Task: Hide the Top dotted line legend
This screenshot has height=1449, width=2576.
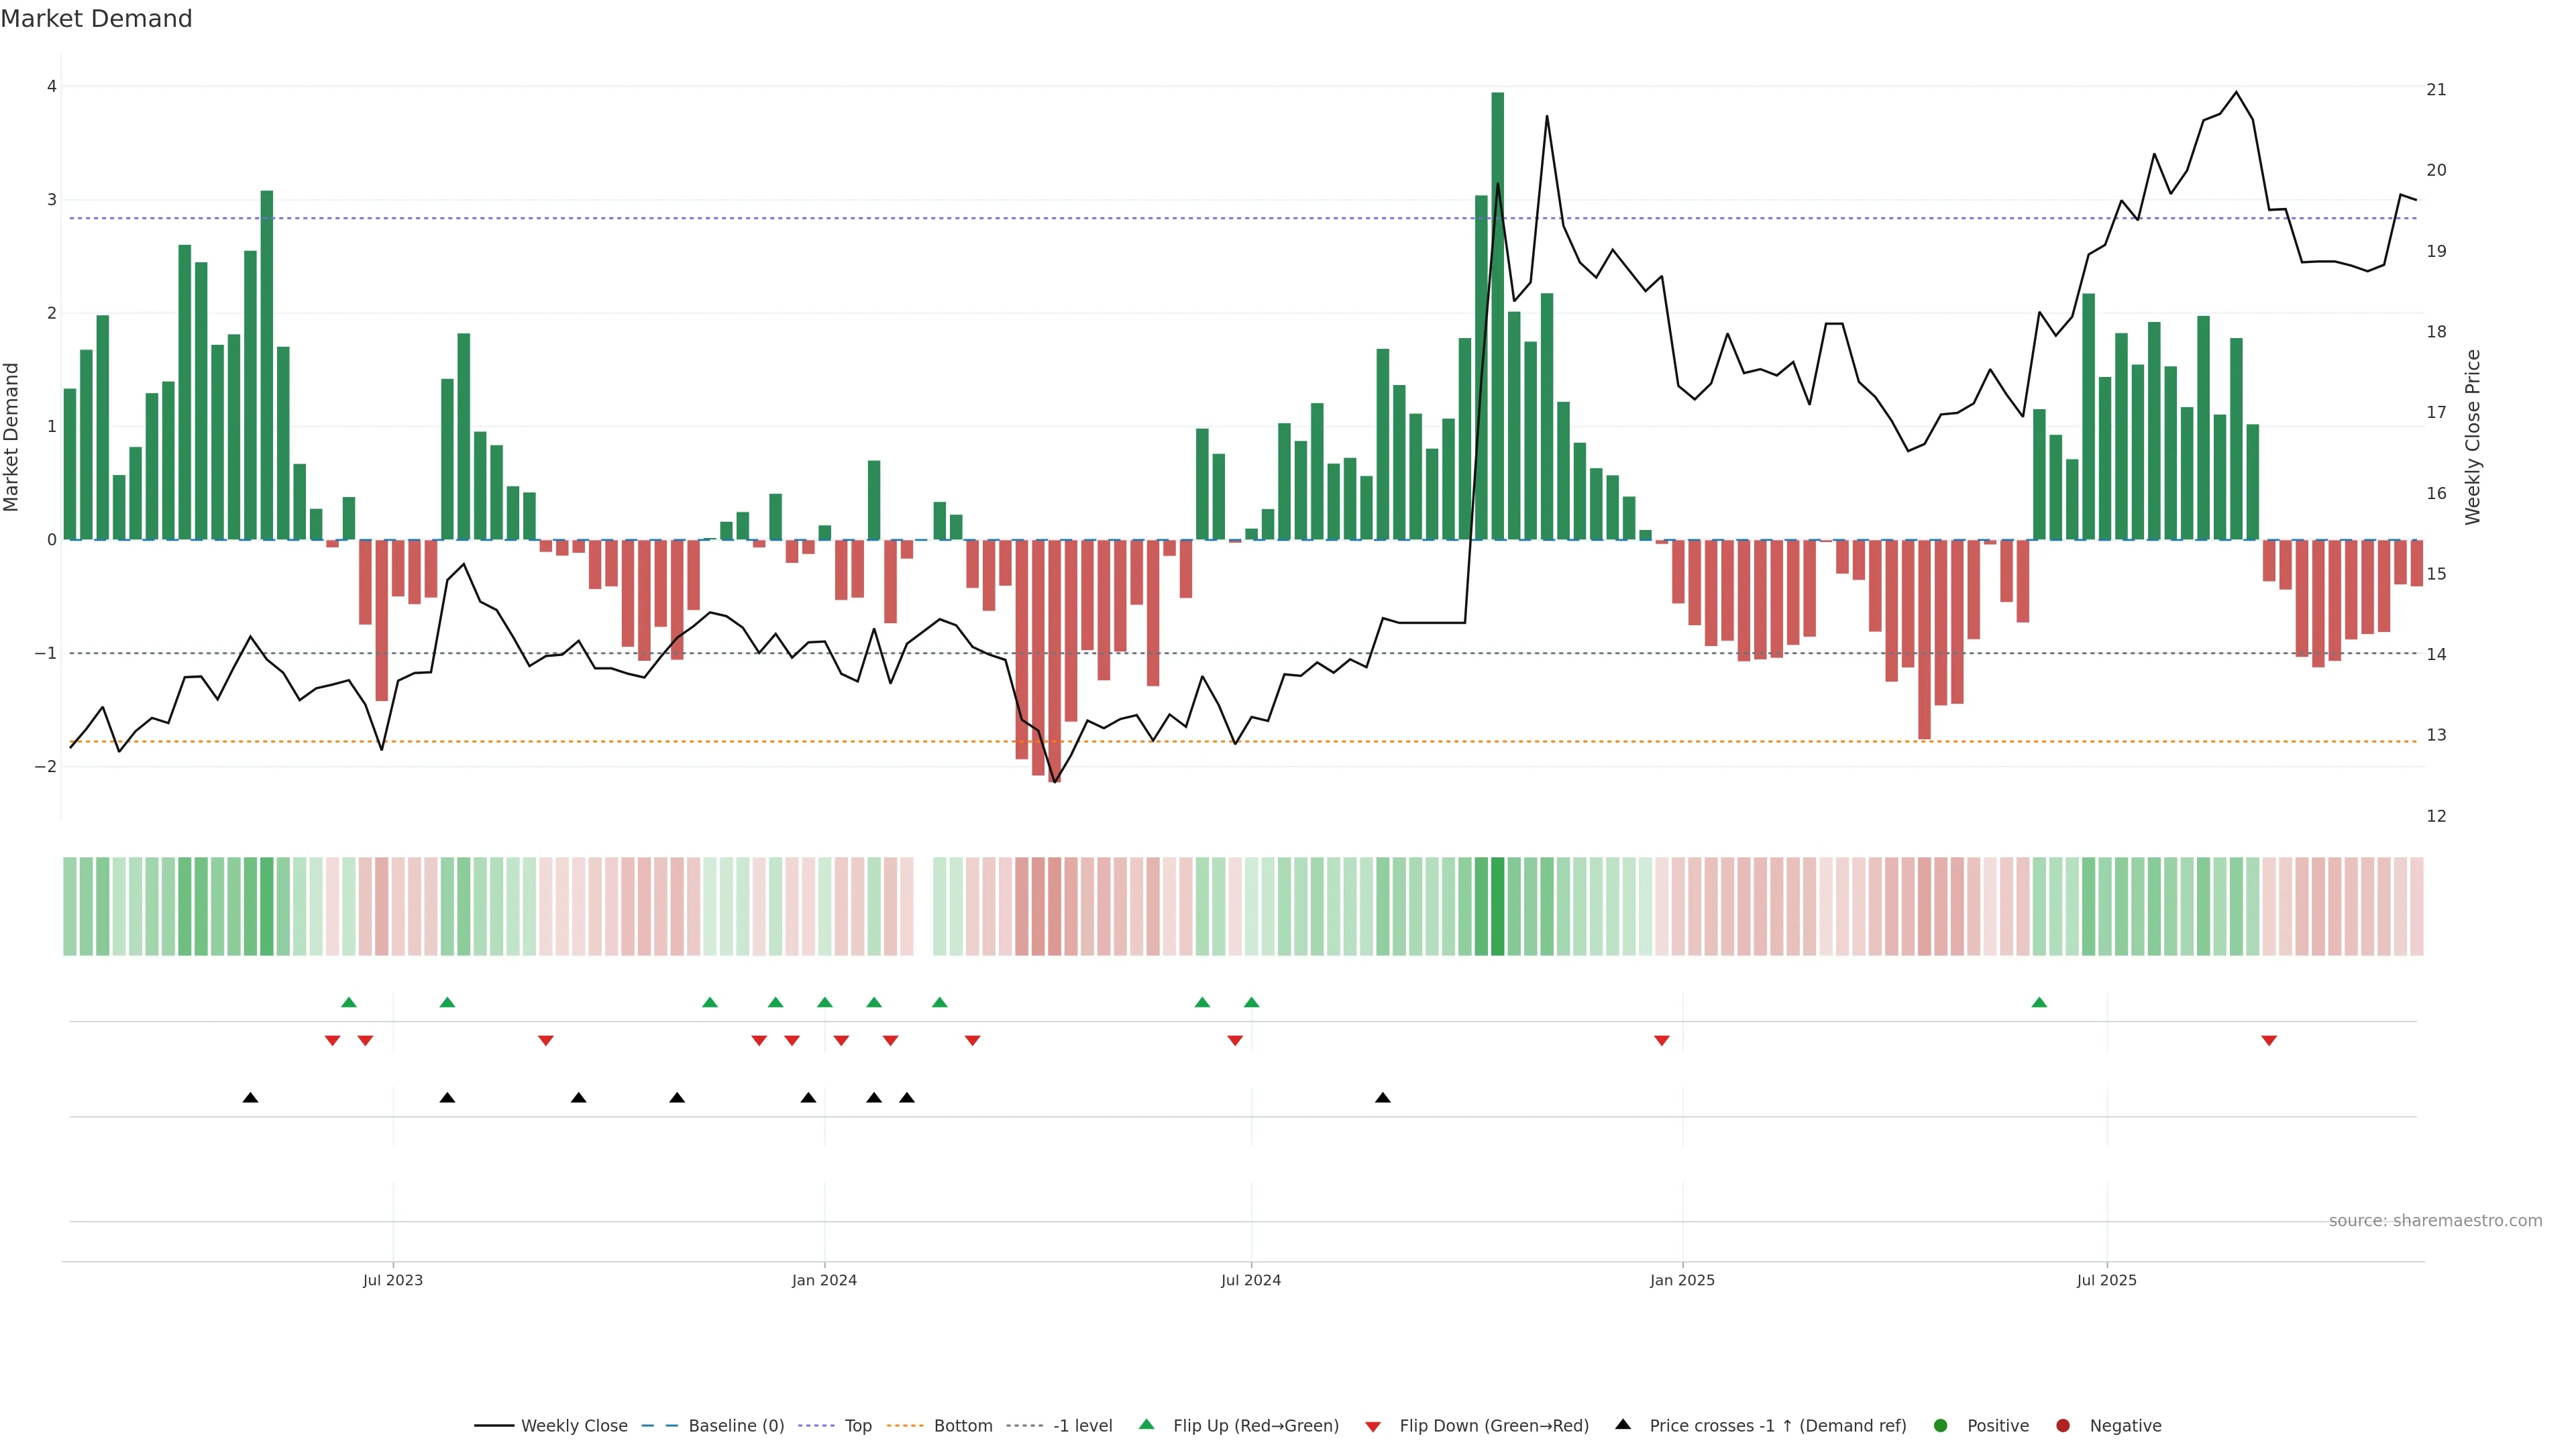Action: (857, 1426)
